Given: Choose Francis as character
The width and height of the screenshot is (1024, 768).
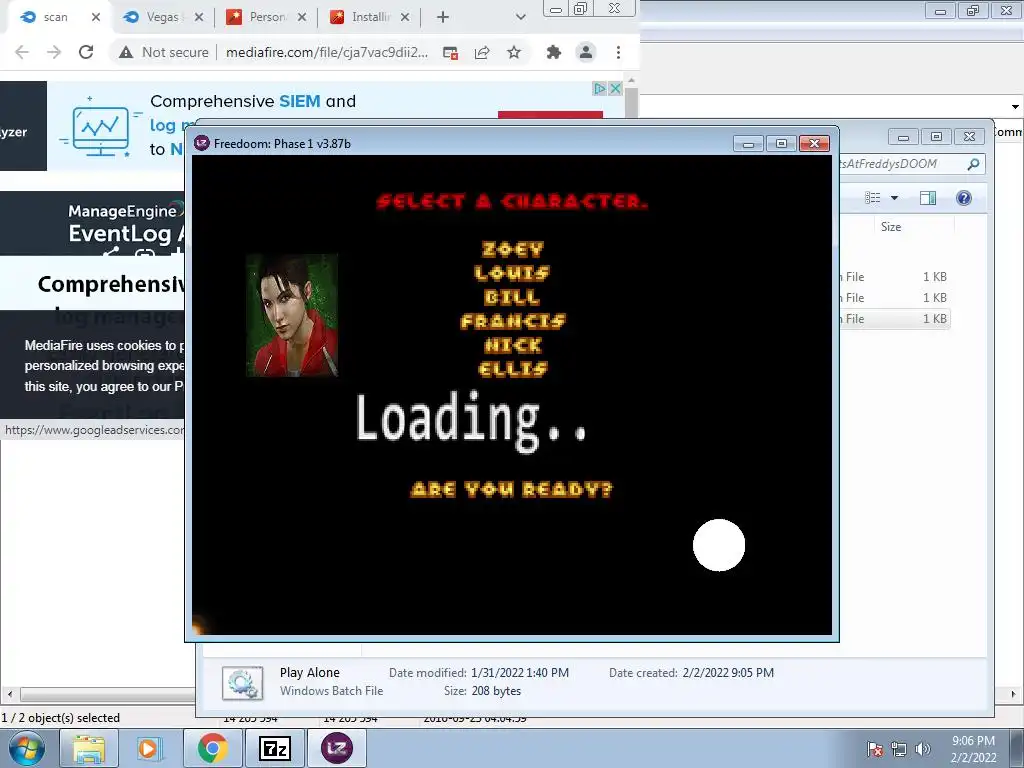Looking at the screenshot, I should 513,321.
